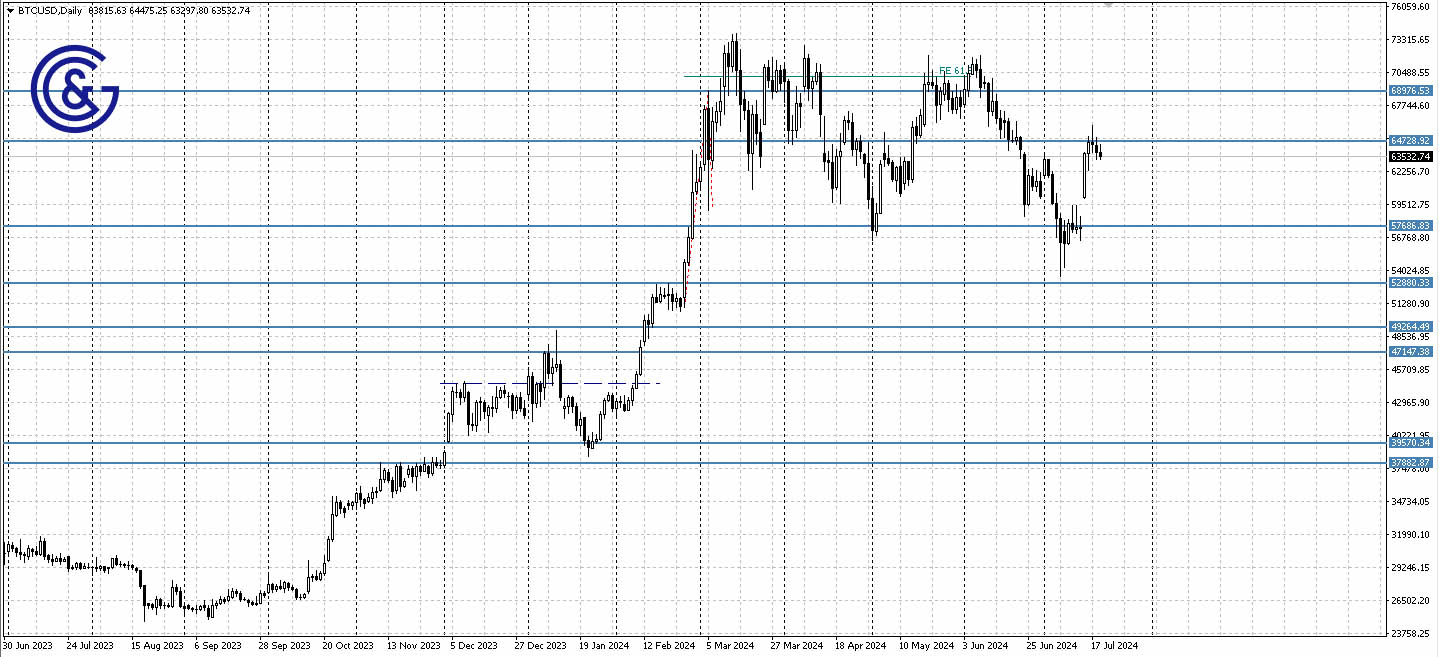
Task: Select the 64728.92 horizontal level price tag
Action: 1412,142
